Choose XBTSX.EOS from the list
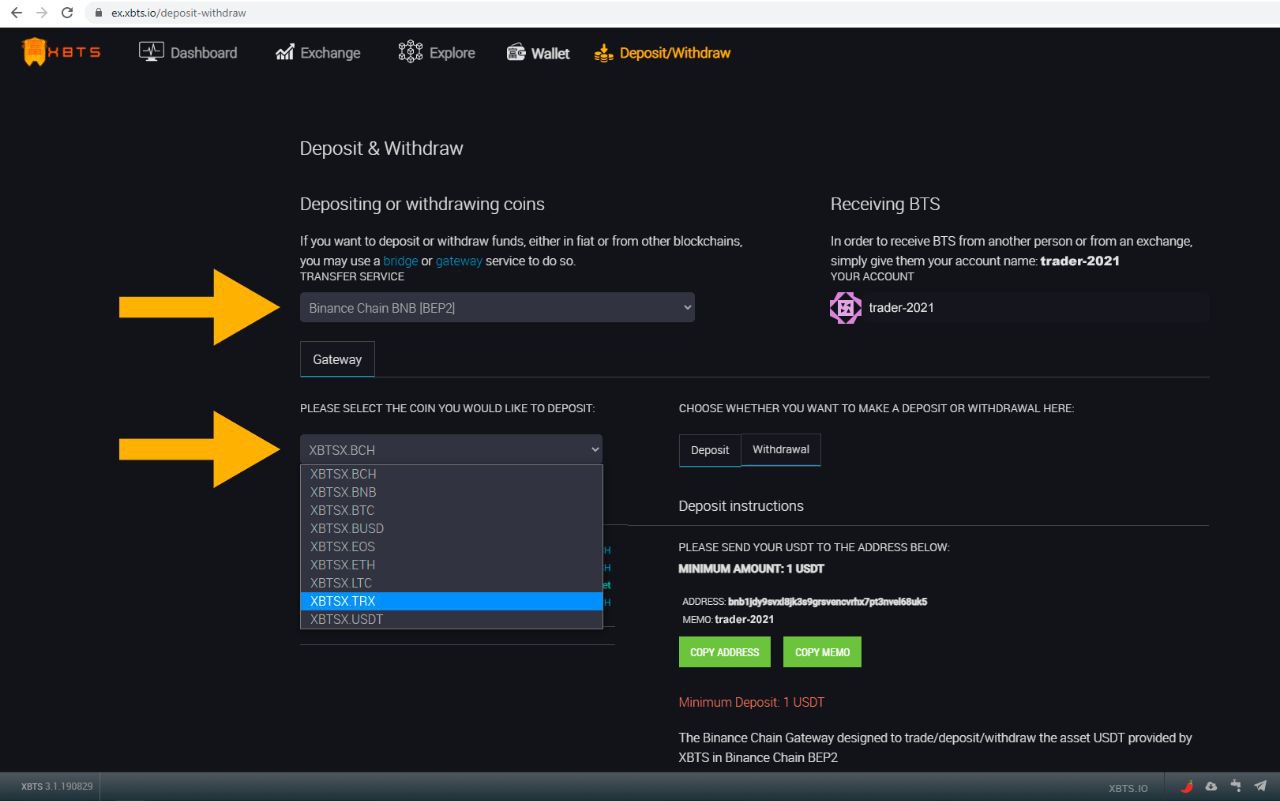Screen dimensions: 1280x801 tap(451, 547)
